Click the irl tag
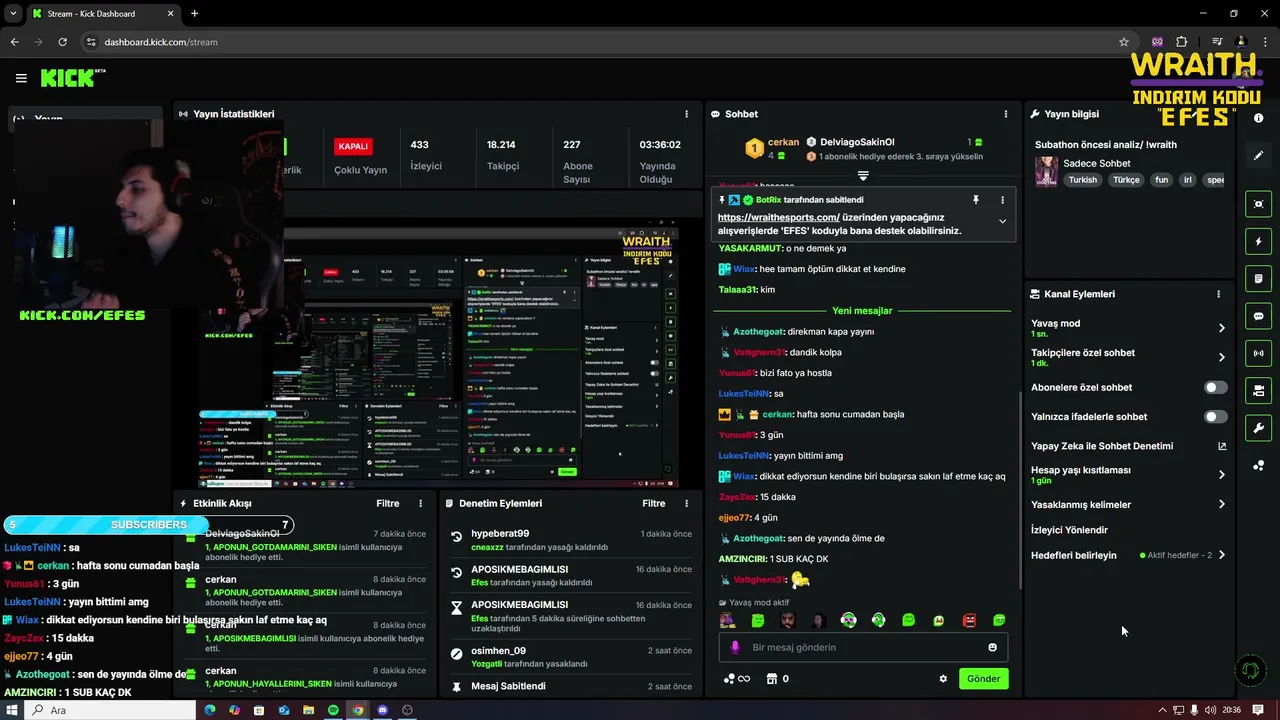 point(1188,180)
